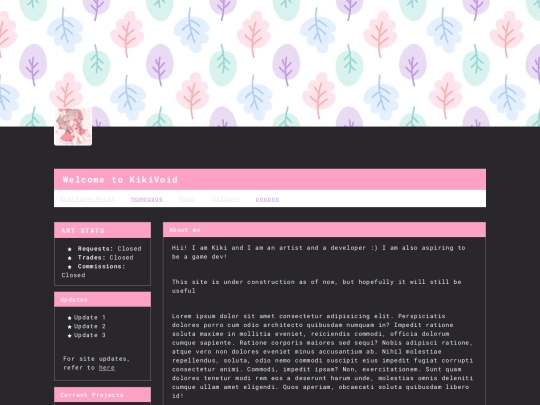The height and width of the screenshot is (405, 540).
Task: Click the star bullet beside Update 2
Action: pyautogui.click(x=70, y=326)
